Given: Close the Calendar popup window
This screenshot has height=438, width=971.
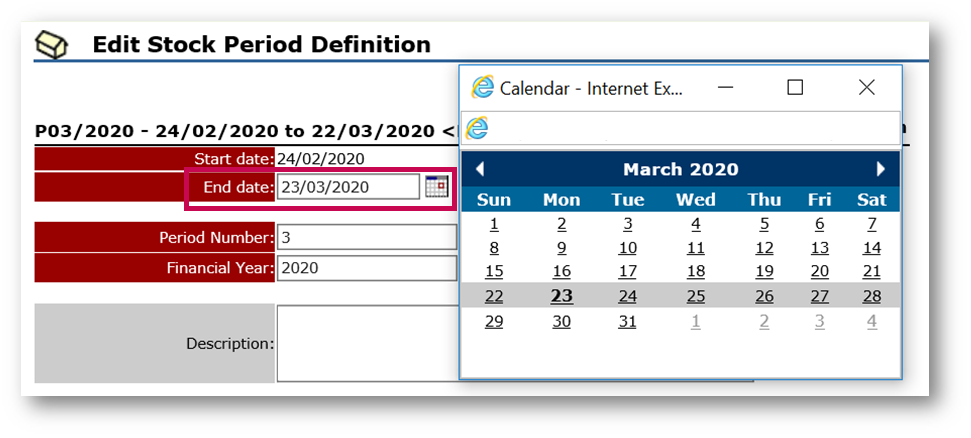Looking at the screenshot, I should pos(867,88).
